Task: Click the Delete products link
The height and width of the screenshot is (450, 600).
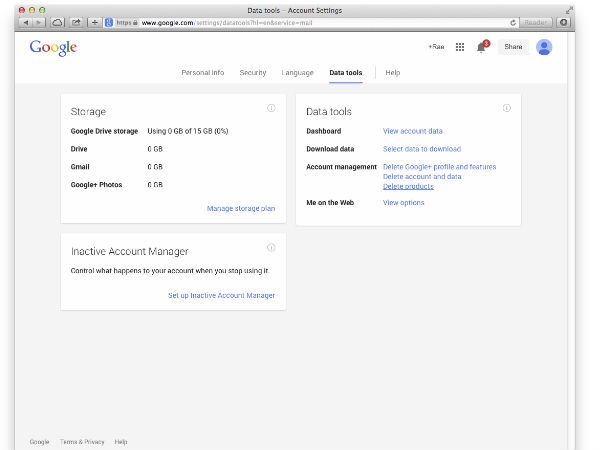Action: [408, 186]
